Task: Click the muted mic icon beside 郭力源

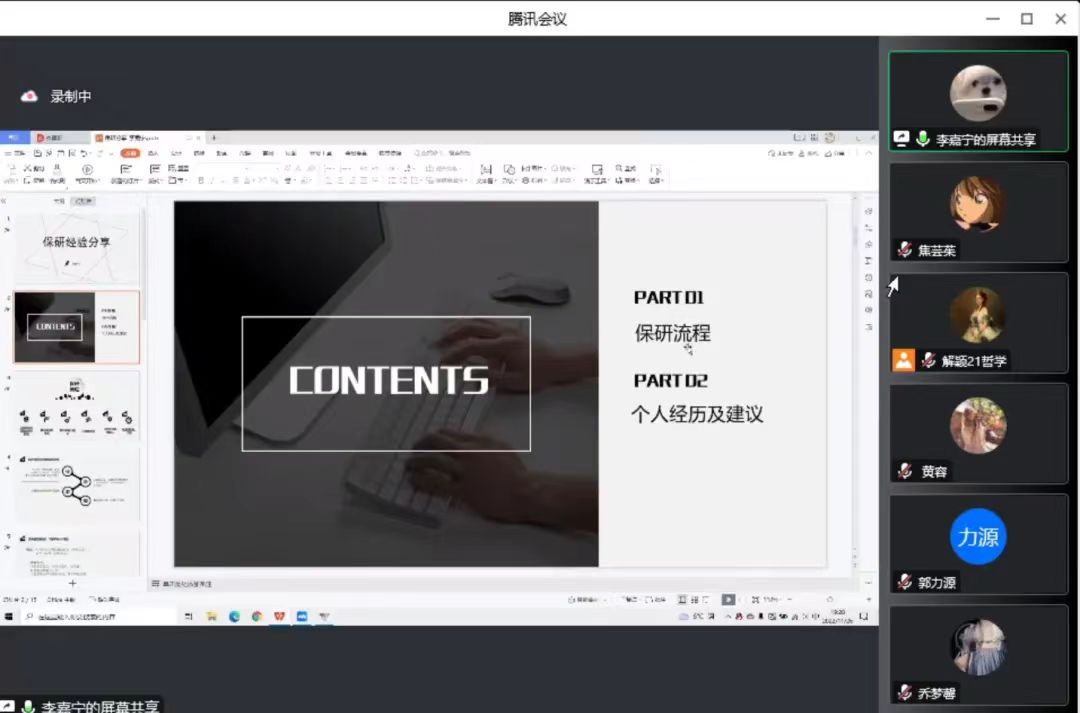Action: tap(905, 581)
